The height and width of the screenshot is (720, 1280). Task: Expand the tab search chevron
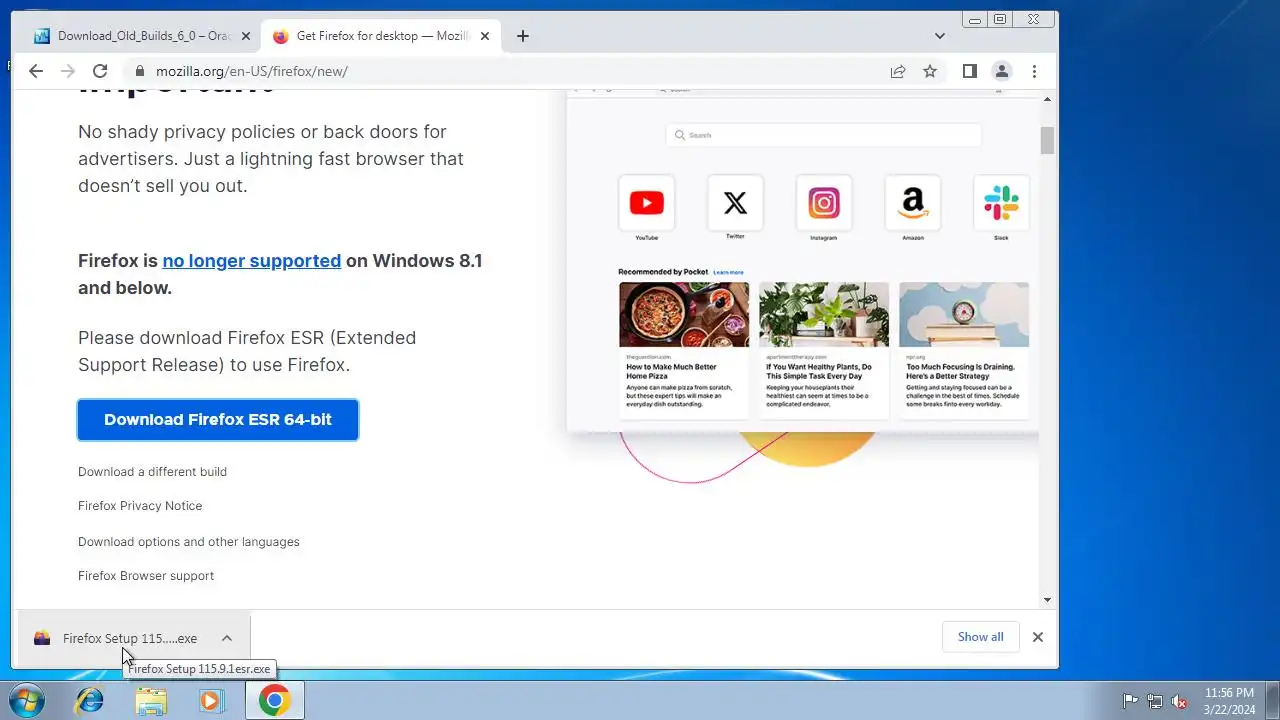[940, 36]
